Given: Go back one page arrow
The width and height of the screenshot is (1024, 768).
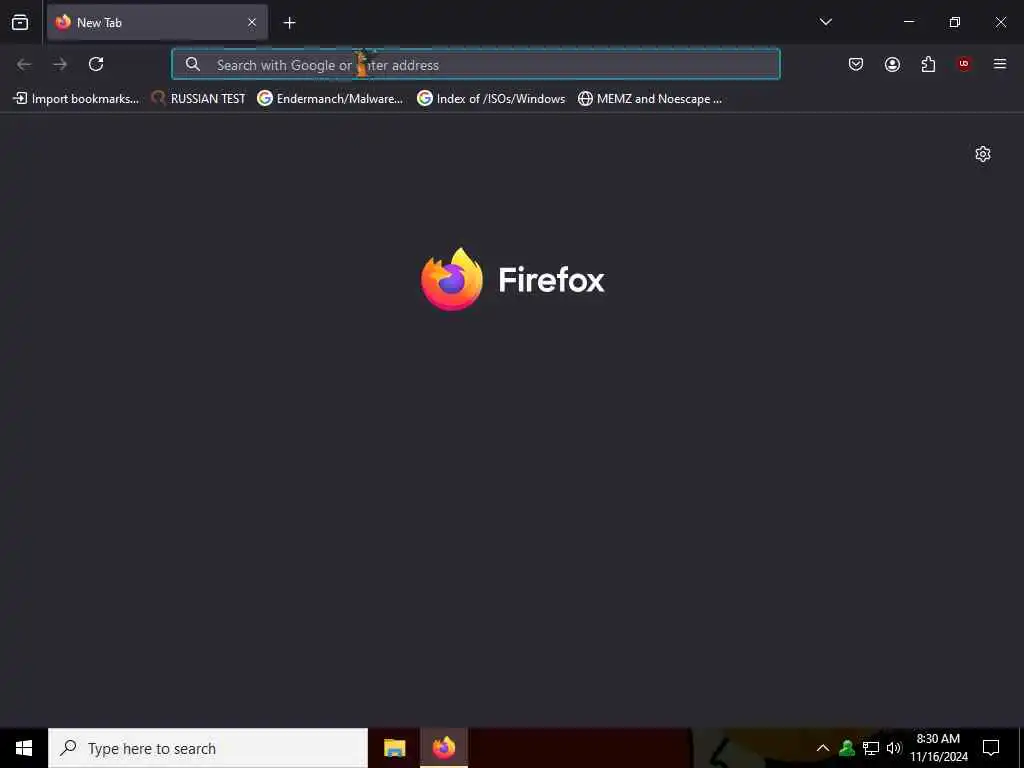Looking at the screenshot, I should [24, 64].
